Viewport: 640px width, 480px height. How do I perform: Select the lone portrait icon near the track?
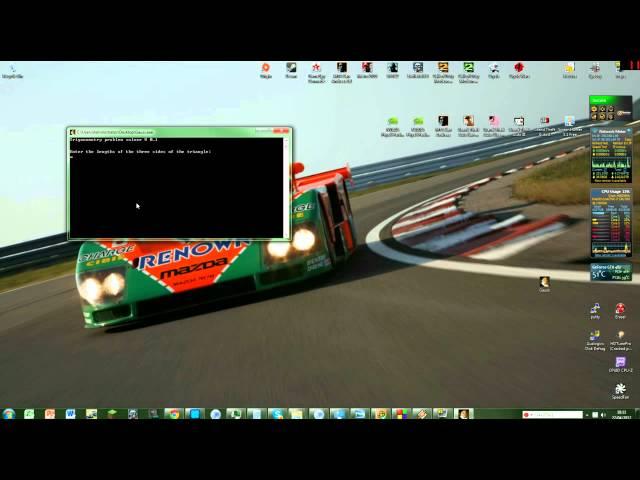tap(544, 284)
